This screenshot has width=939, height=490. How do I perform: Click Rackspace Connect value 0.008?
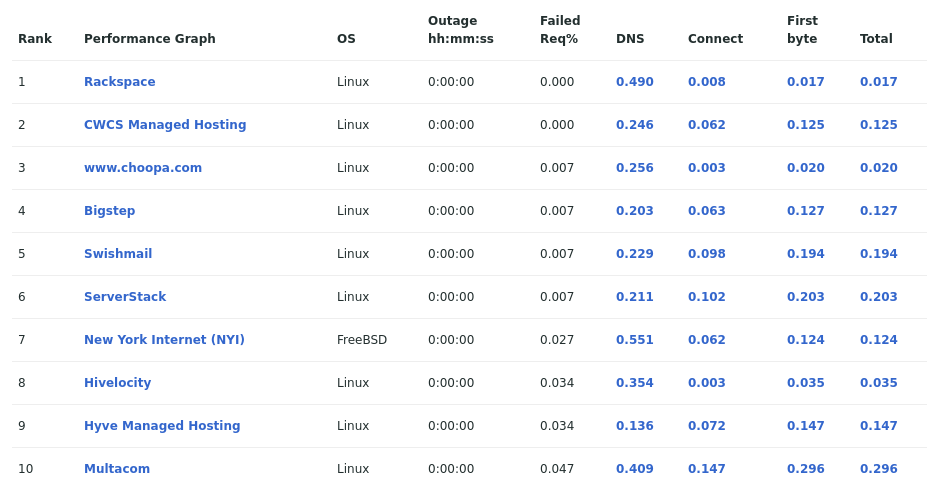(x=707, y=81)
